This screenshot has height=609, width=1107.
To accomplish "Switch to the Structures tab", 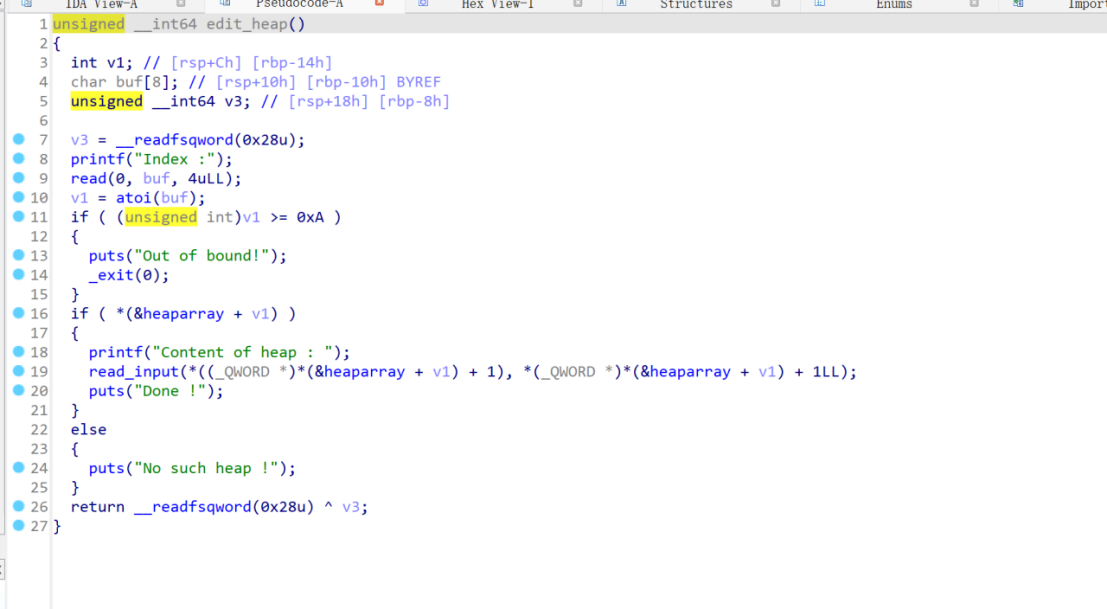I will coord(696,4).
